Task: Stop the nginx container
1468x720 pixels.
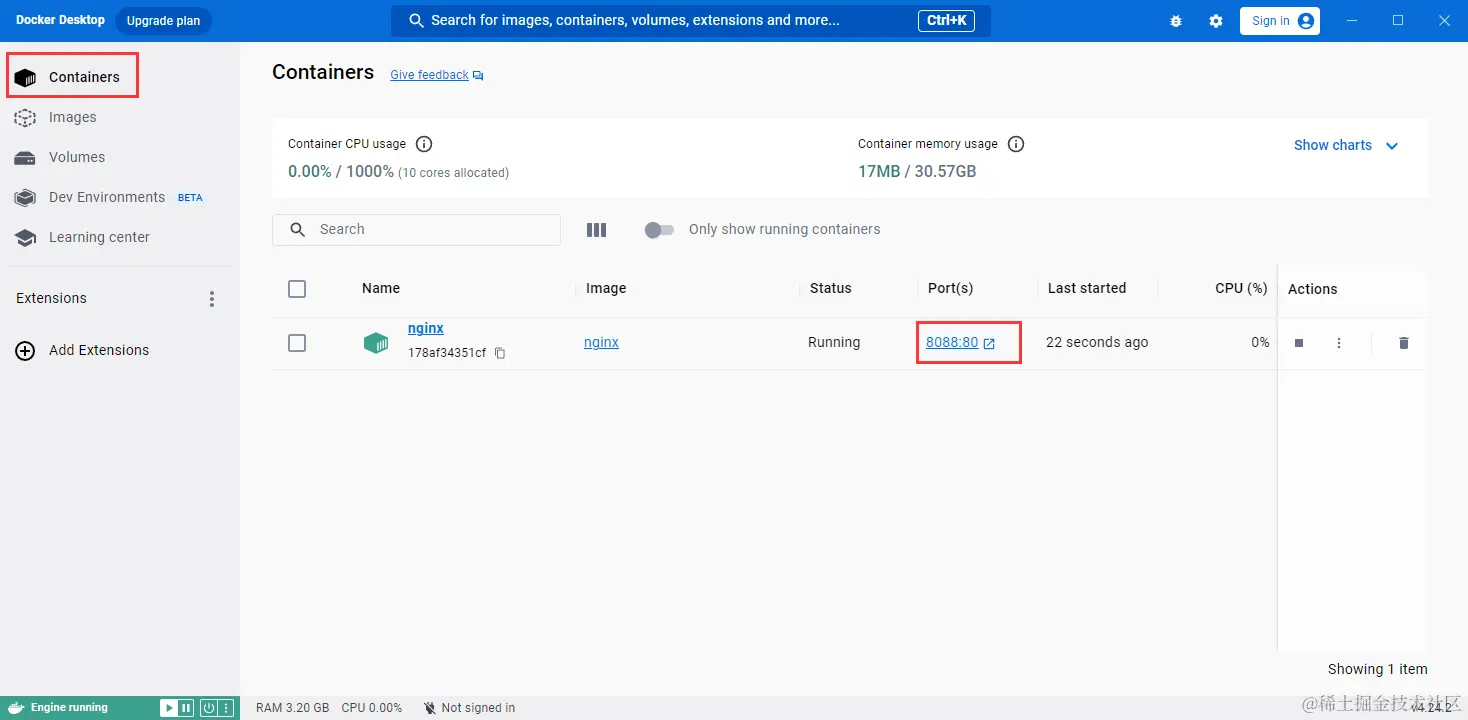Action: point(1299,343)
